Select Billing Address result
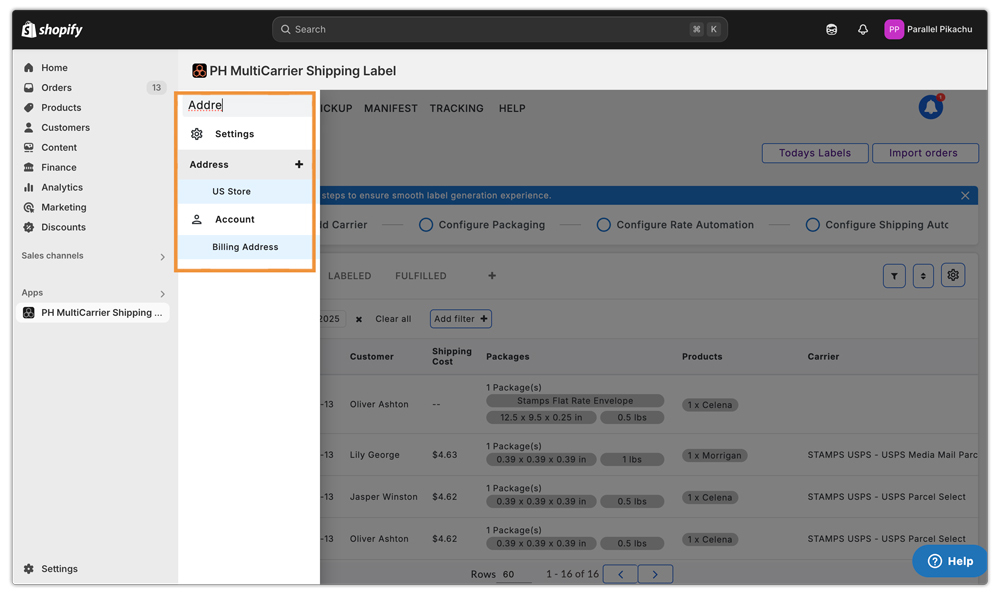The width and height of the screenshot is (1000, 595). pyautogui.click(x=245, y=247)
